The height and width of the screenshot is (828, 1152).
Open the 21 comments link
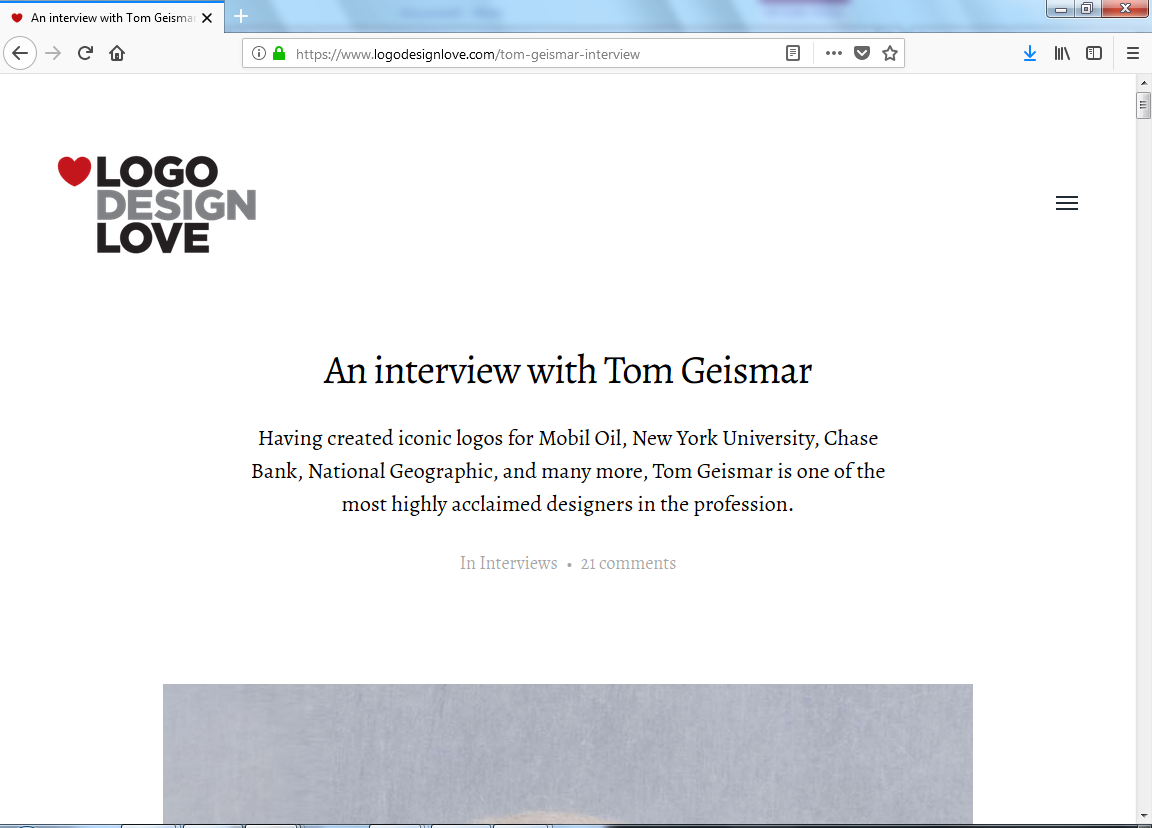pyautogui.click(x=628, y=564)
